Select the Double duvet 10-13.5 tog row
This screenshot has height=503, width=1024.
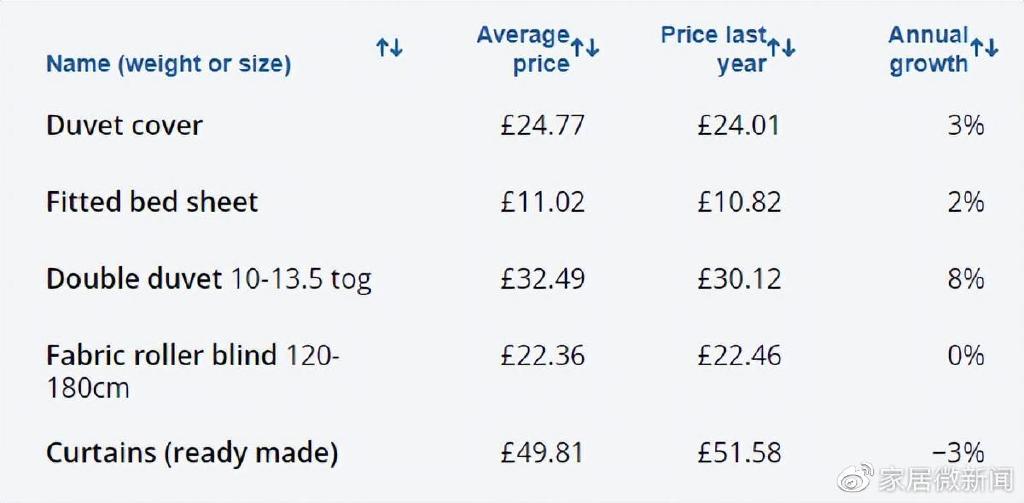[x=208, y=279]
